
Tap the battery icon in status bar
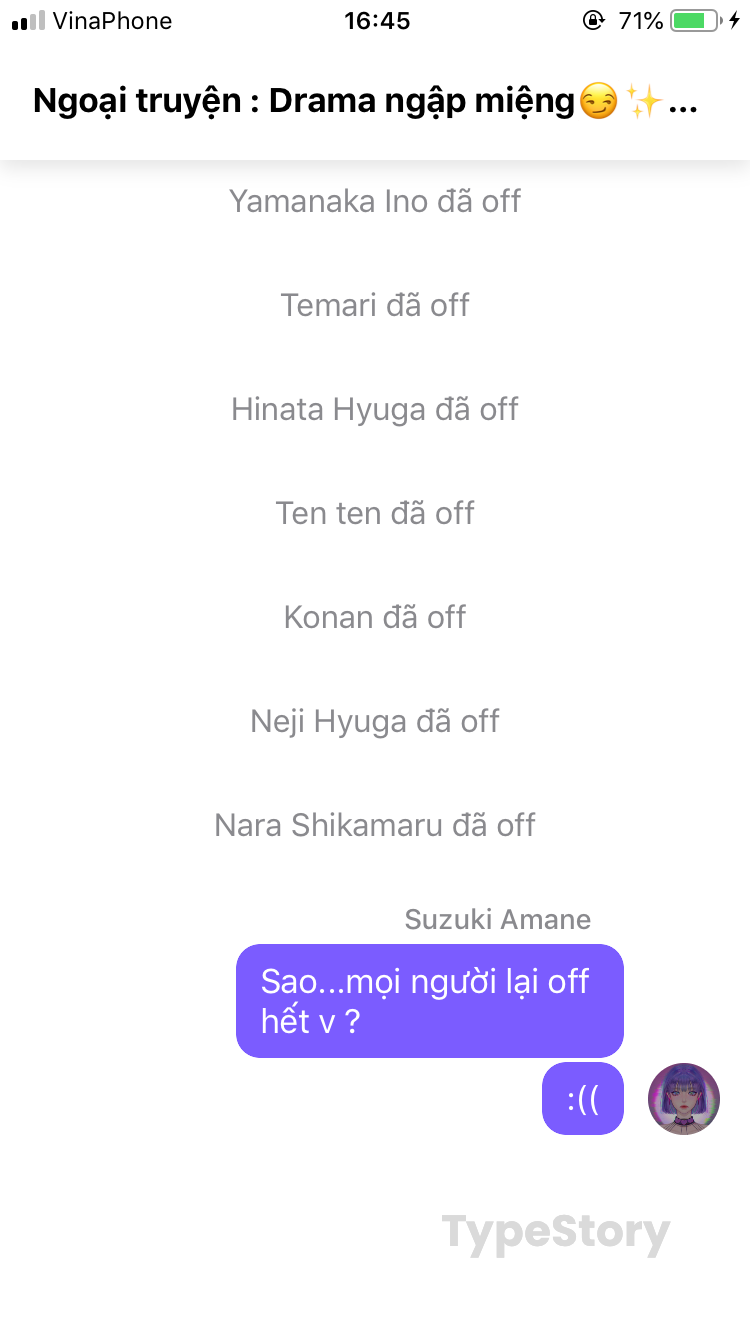(695, 20)
